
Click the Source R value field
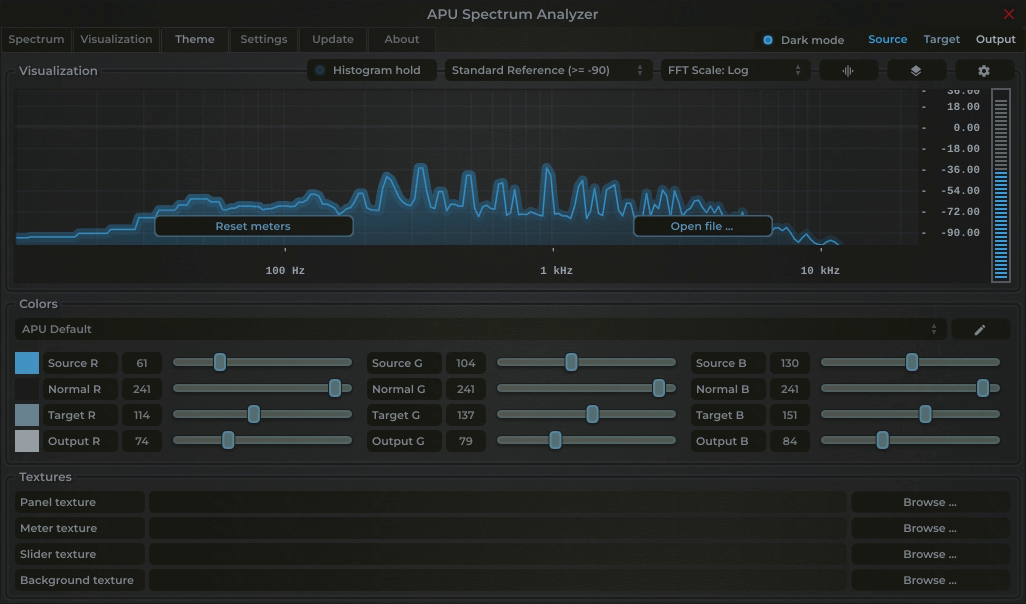point(142,363)
